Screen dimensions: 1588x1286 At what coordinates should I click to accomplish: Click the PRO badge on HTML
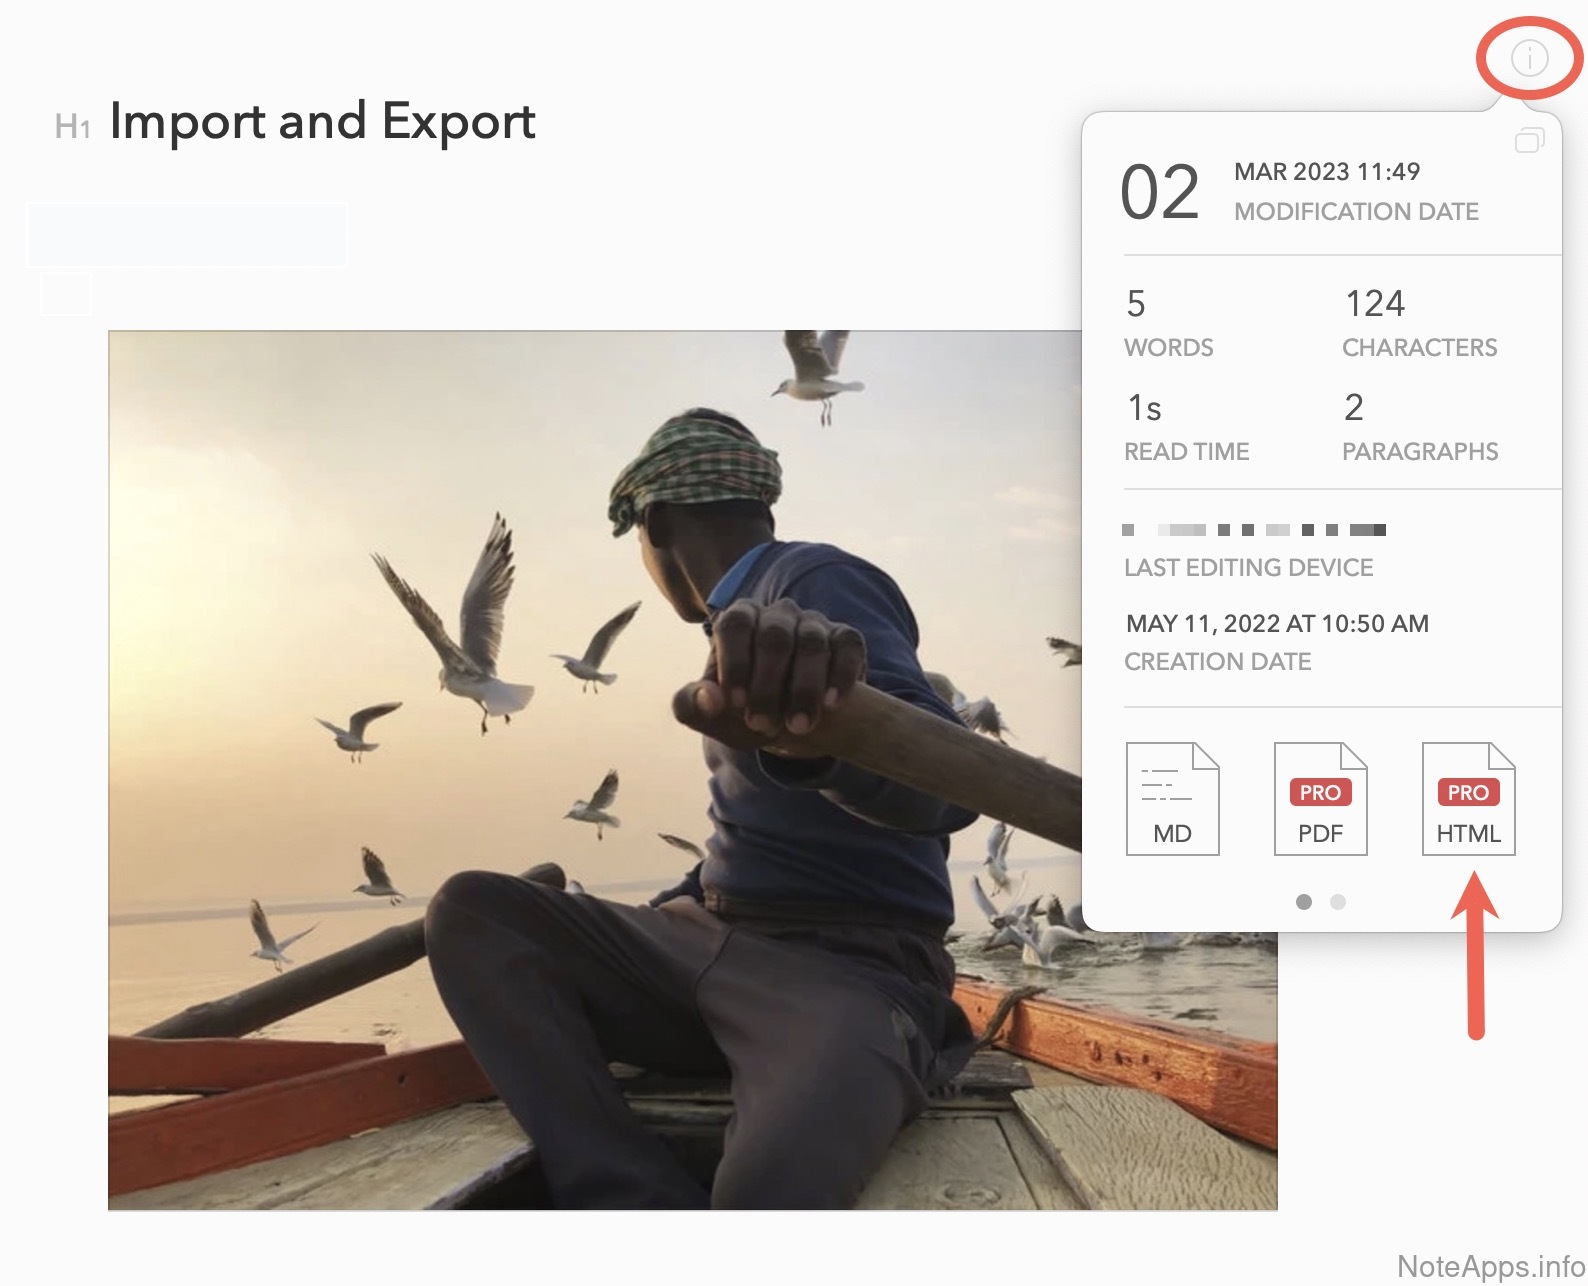pos(1468,792)
